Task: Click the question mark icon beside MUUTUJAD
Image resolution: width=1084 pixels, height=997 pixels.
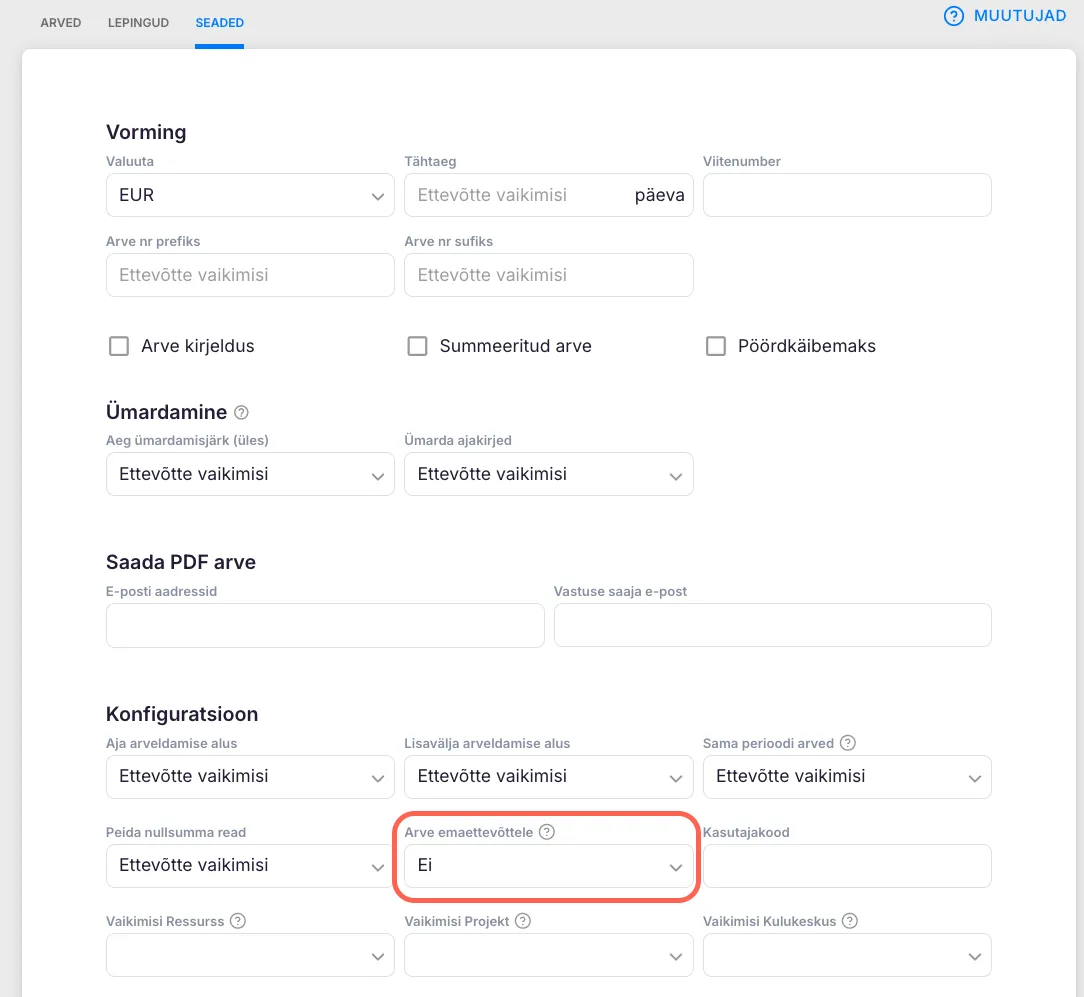Action: 954,16
